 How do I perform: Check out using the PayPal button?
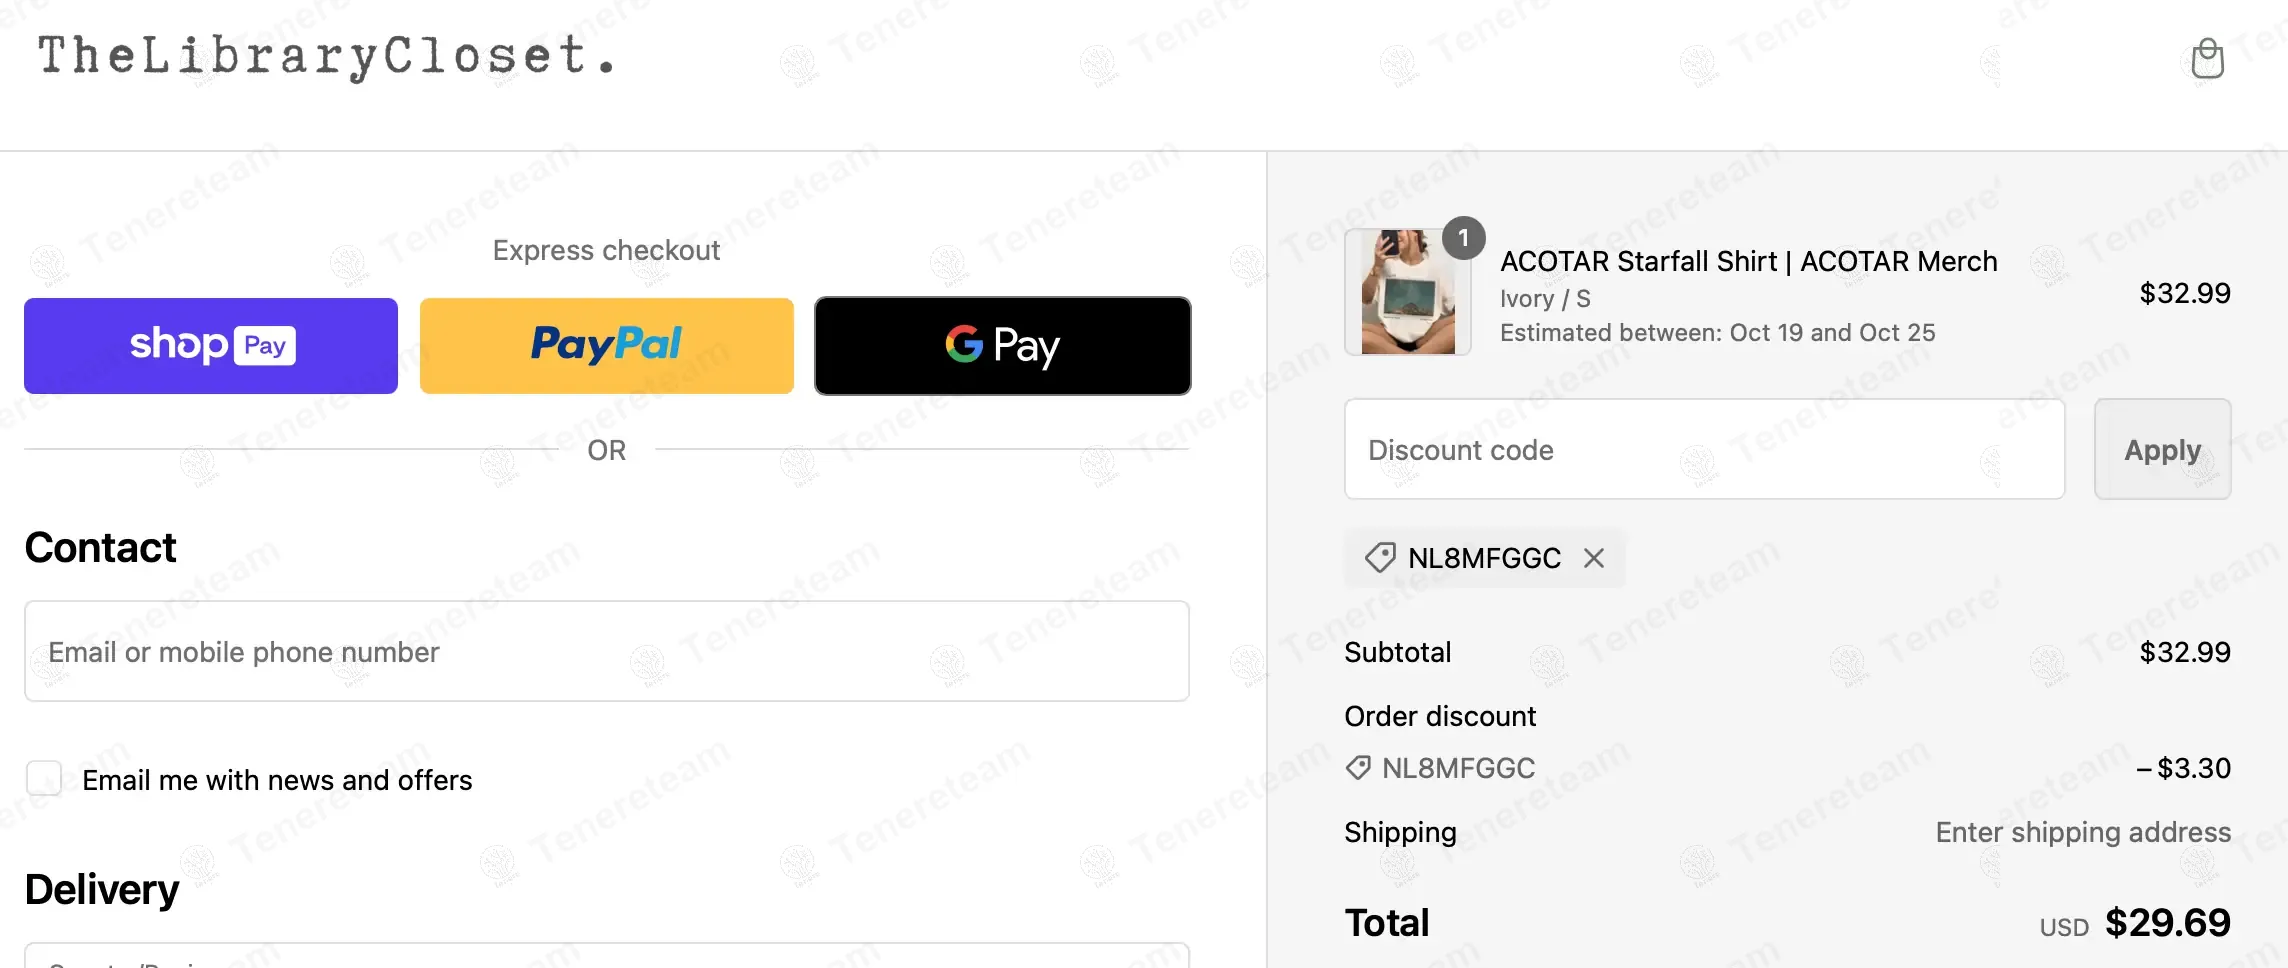click(x=606, y=346)
